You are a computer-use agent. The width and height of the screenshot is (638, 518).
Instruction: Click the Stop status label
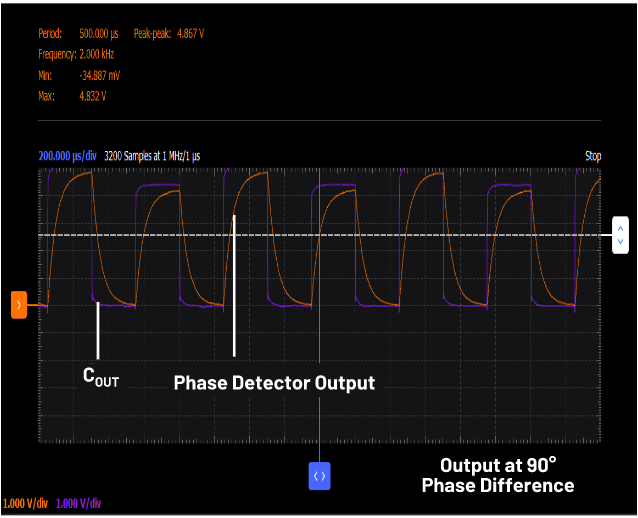point(593,156)
